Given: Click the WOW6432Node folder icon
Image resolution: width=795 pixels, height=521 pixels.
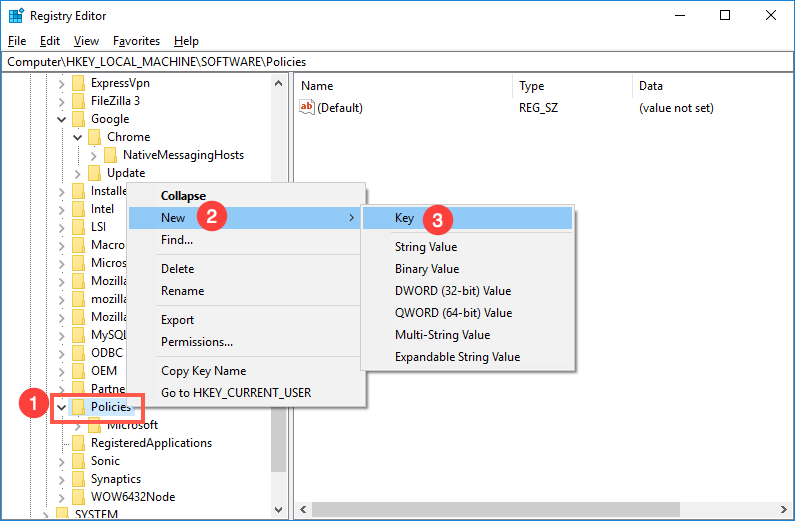Looking at the screenshot, I should (x=78, y=497).
